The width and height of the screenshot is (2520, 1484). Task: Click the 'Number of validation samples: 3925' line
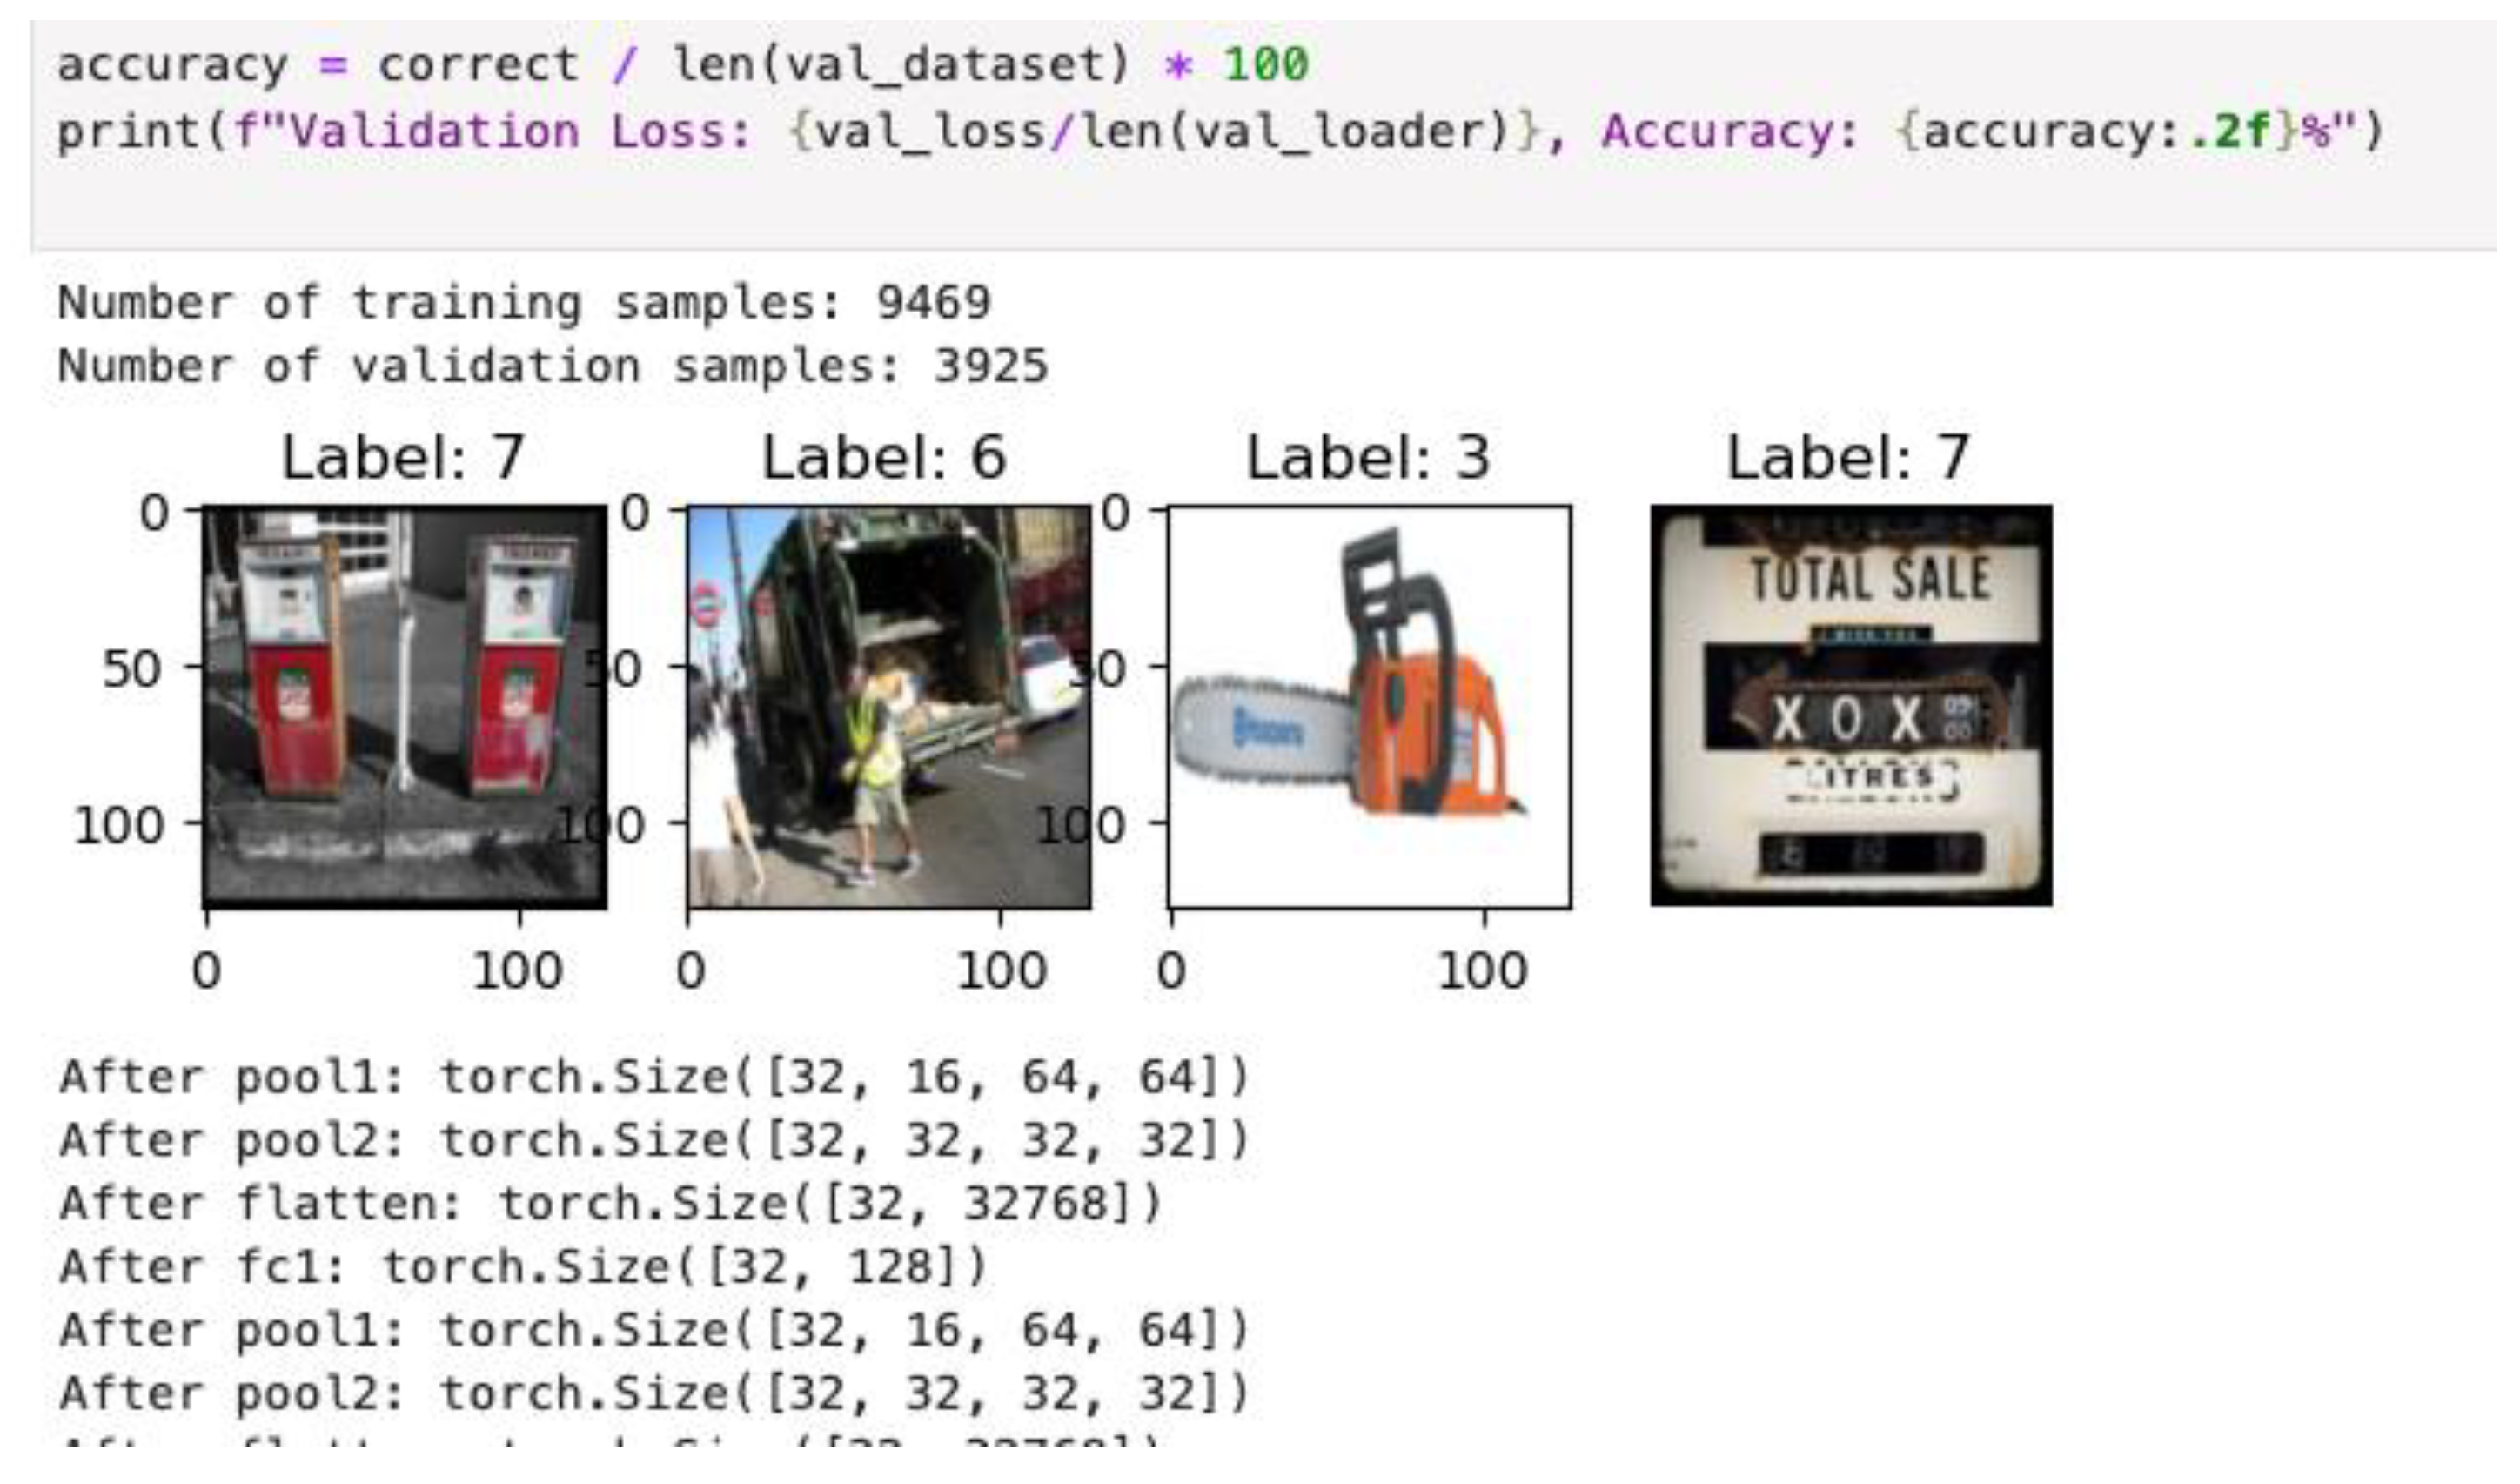tap(553, 366)
